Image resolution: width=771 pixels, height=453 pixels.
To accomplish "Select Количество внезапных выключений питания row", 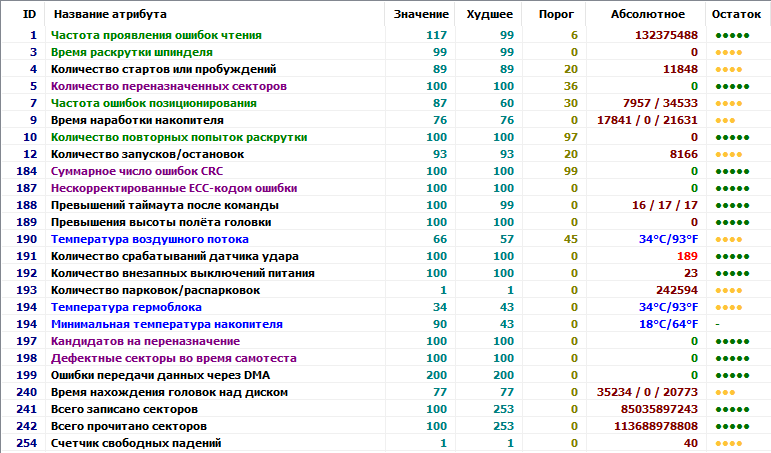I will coord(386,273).
